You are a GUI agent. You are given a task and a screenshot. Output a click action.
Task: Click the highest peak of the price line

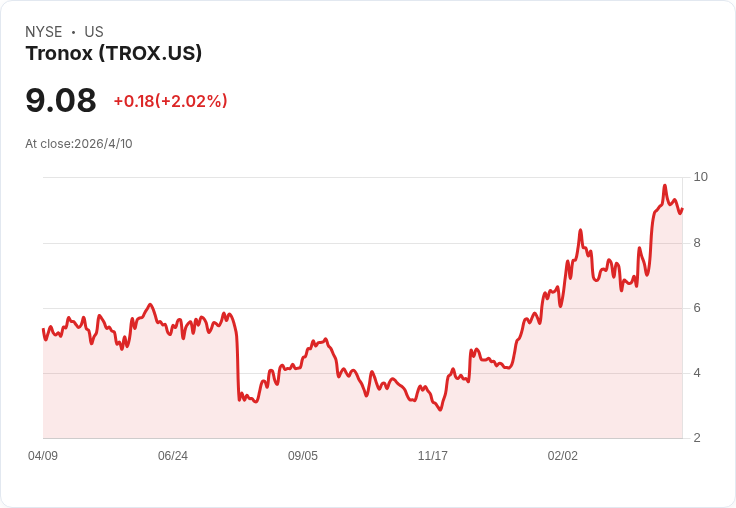tap(665, 185)
